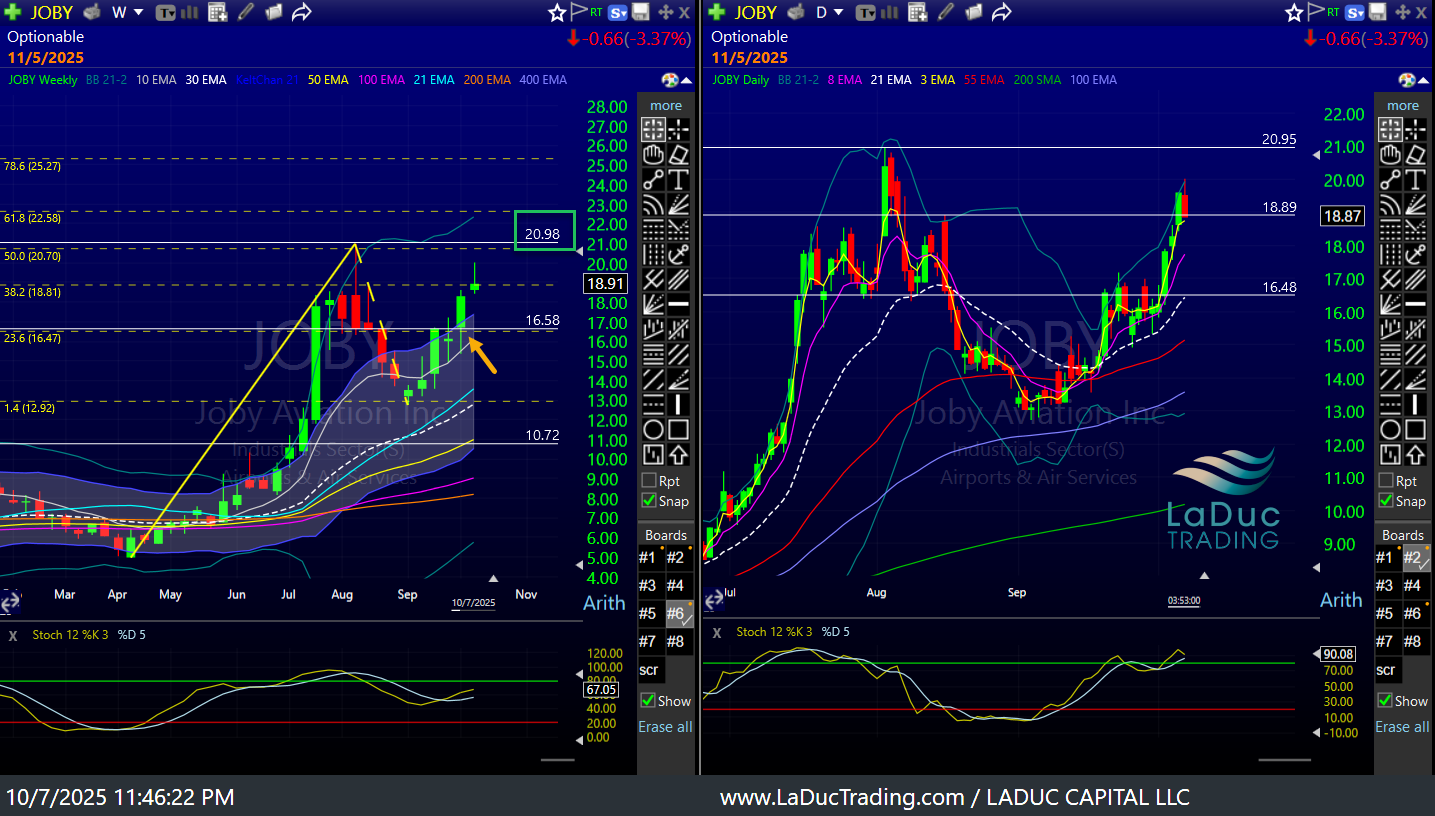Open the blue S dropdown in daily chart

1355,12
